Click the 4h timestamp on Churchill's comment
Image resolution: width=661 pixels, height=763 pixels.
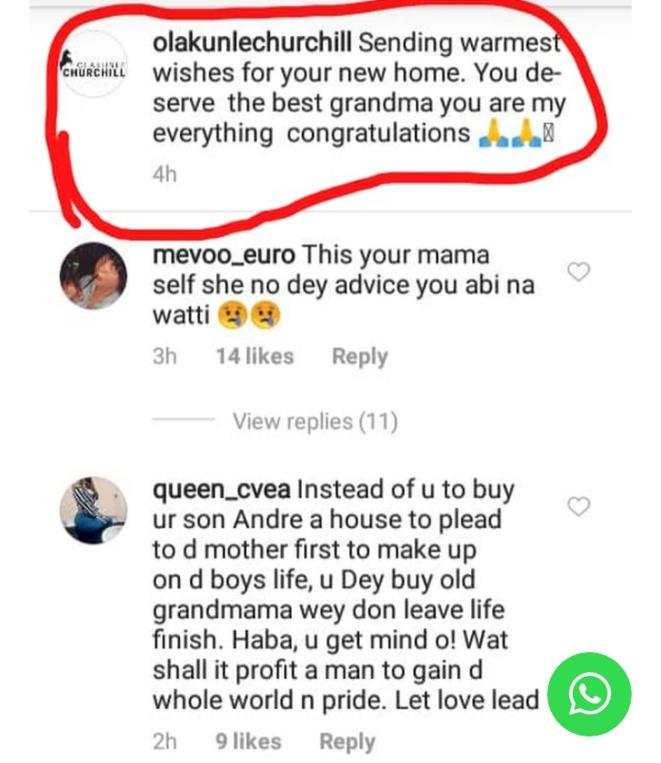pos(164,174)
